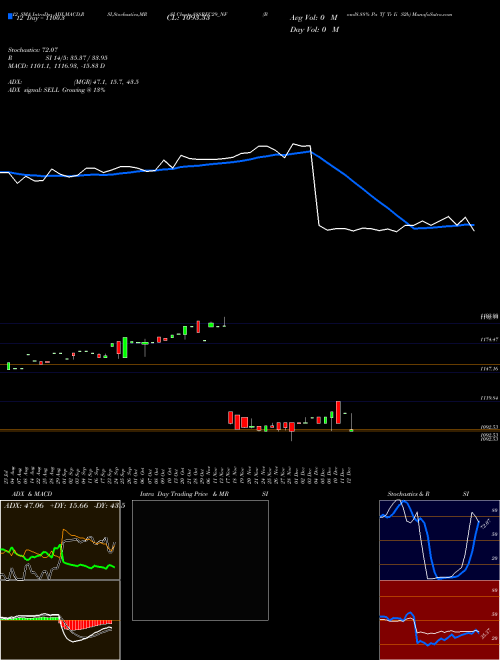The width and height of the screenshot is (500, 660).
Task: Click the 'Stochastics & R SI' panel title
Action: [428, 494]
